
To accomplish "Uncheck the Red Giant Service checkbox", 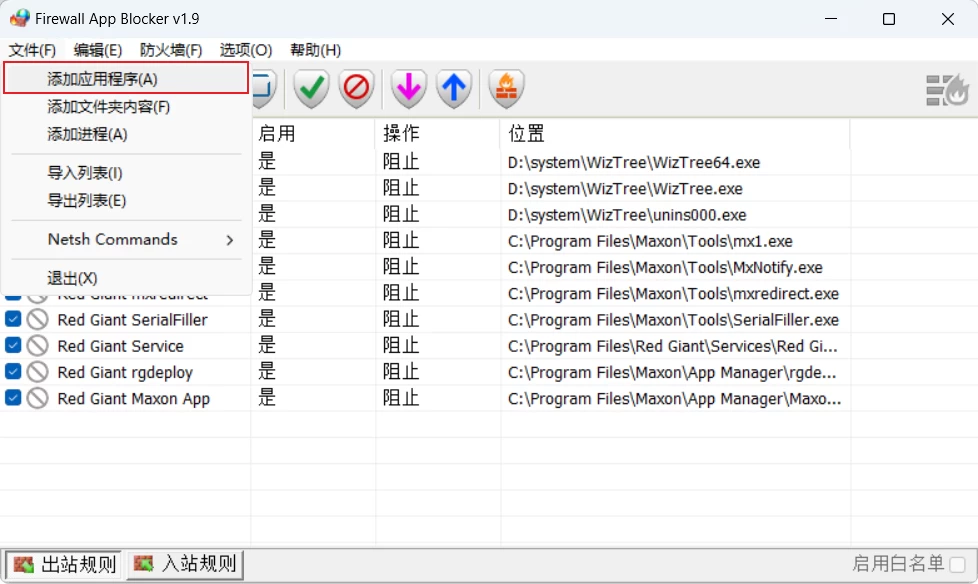I will click(13, 345).
